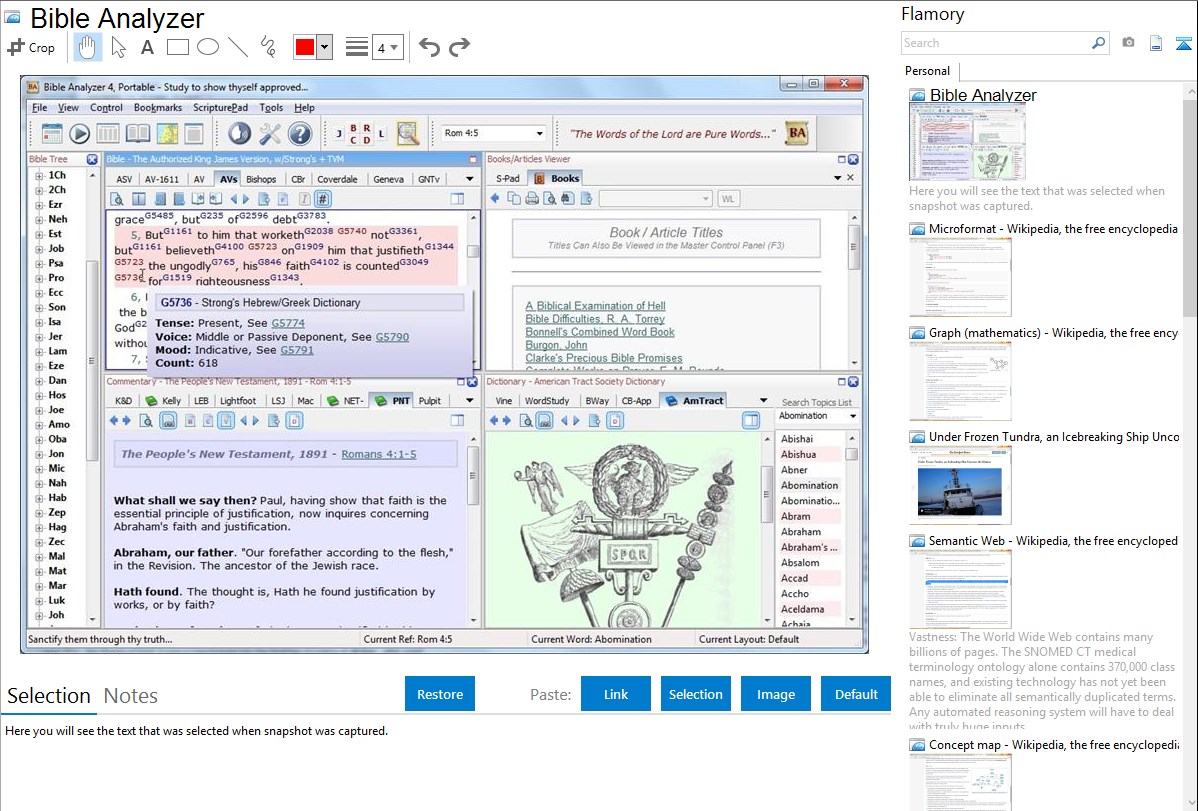Viewport: 1198px width, 811px height.
Task: Select the Personal tab in Flamory
Action: coord(928,71)
